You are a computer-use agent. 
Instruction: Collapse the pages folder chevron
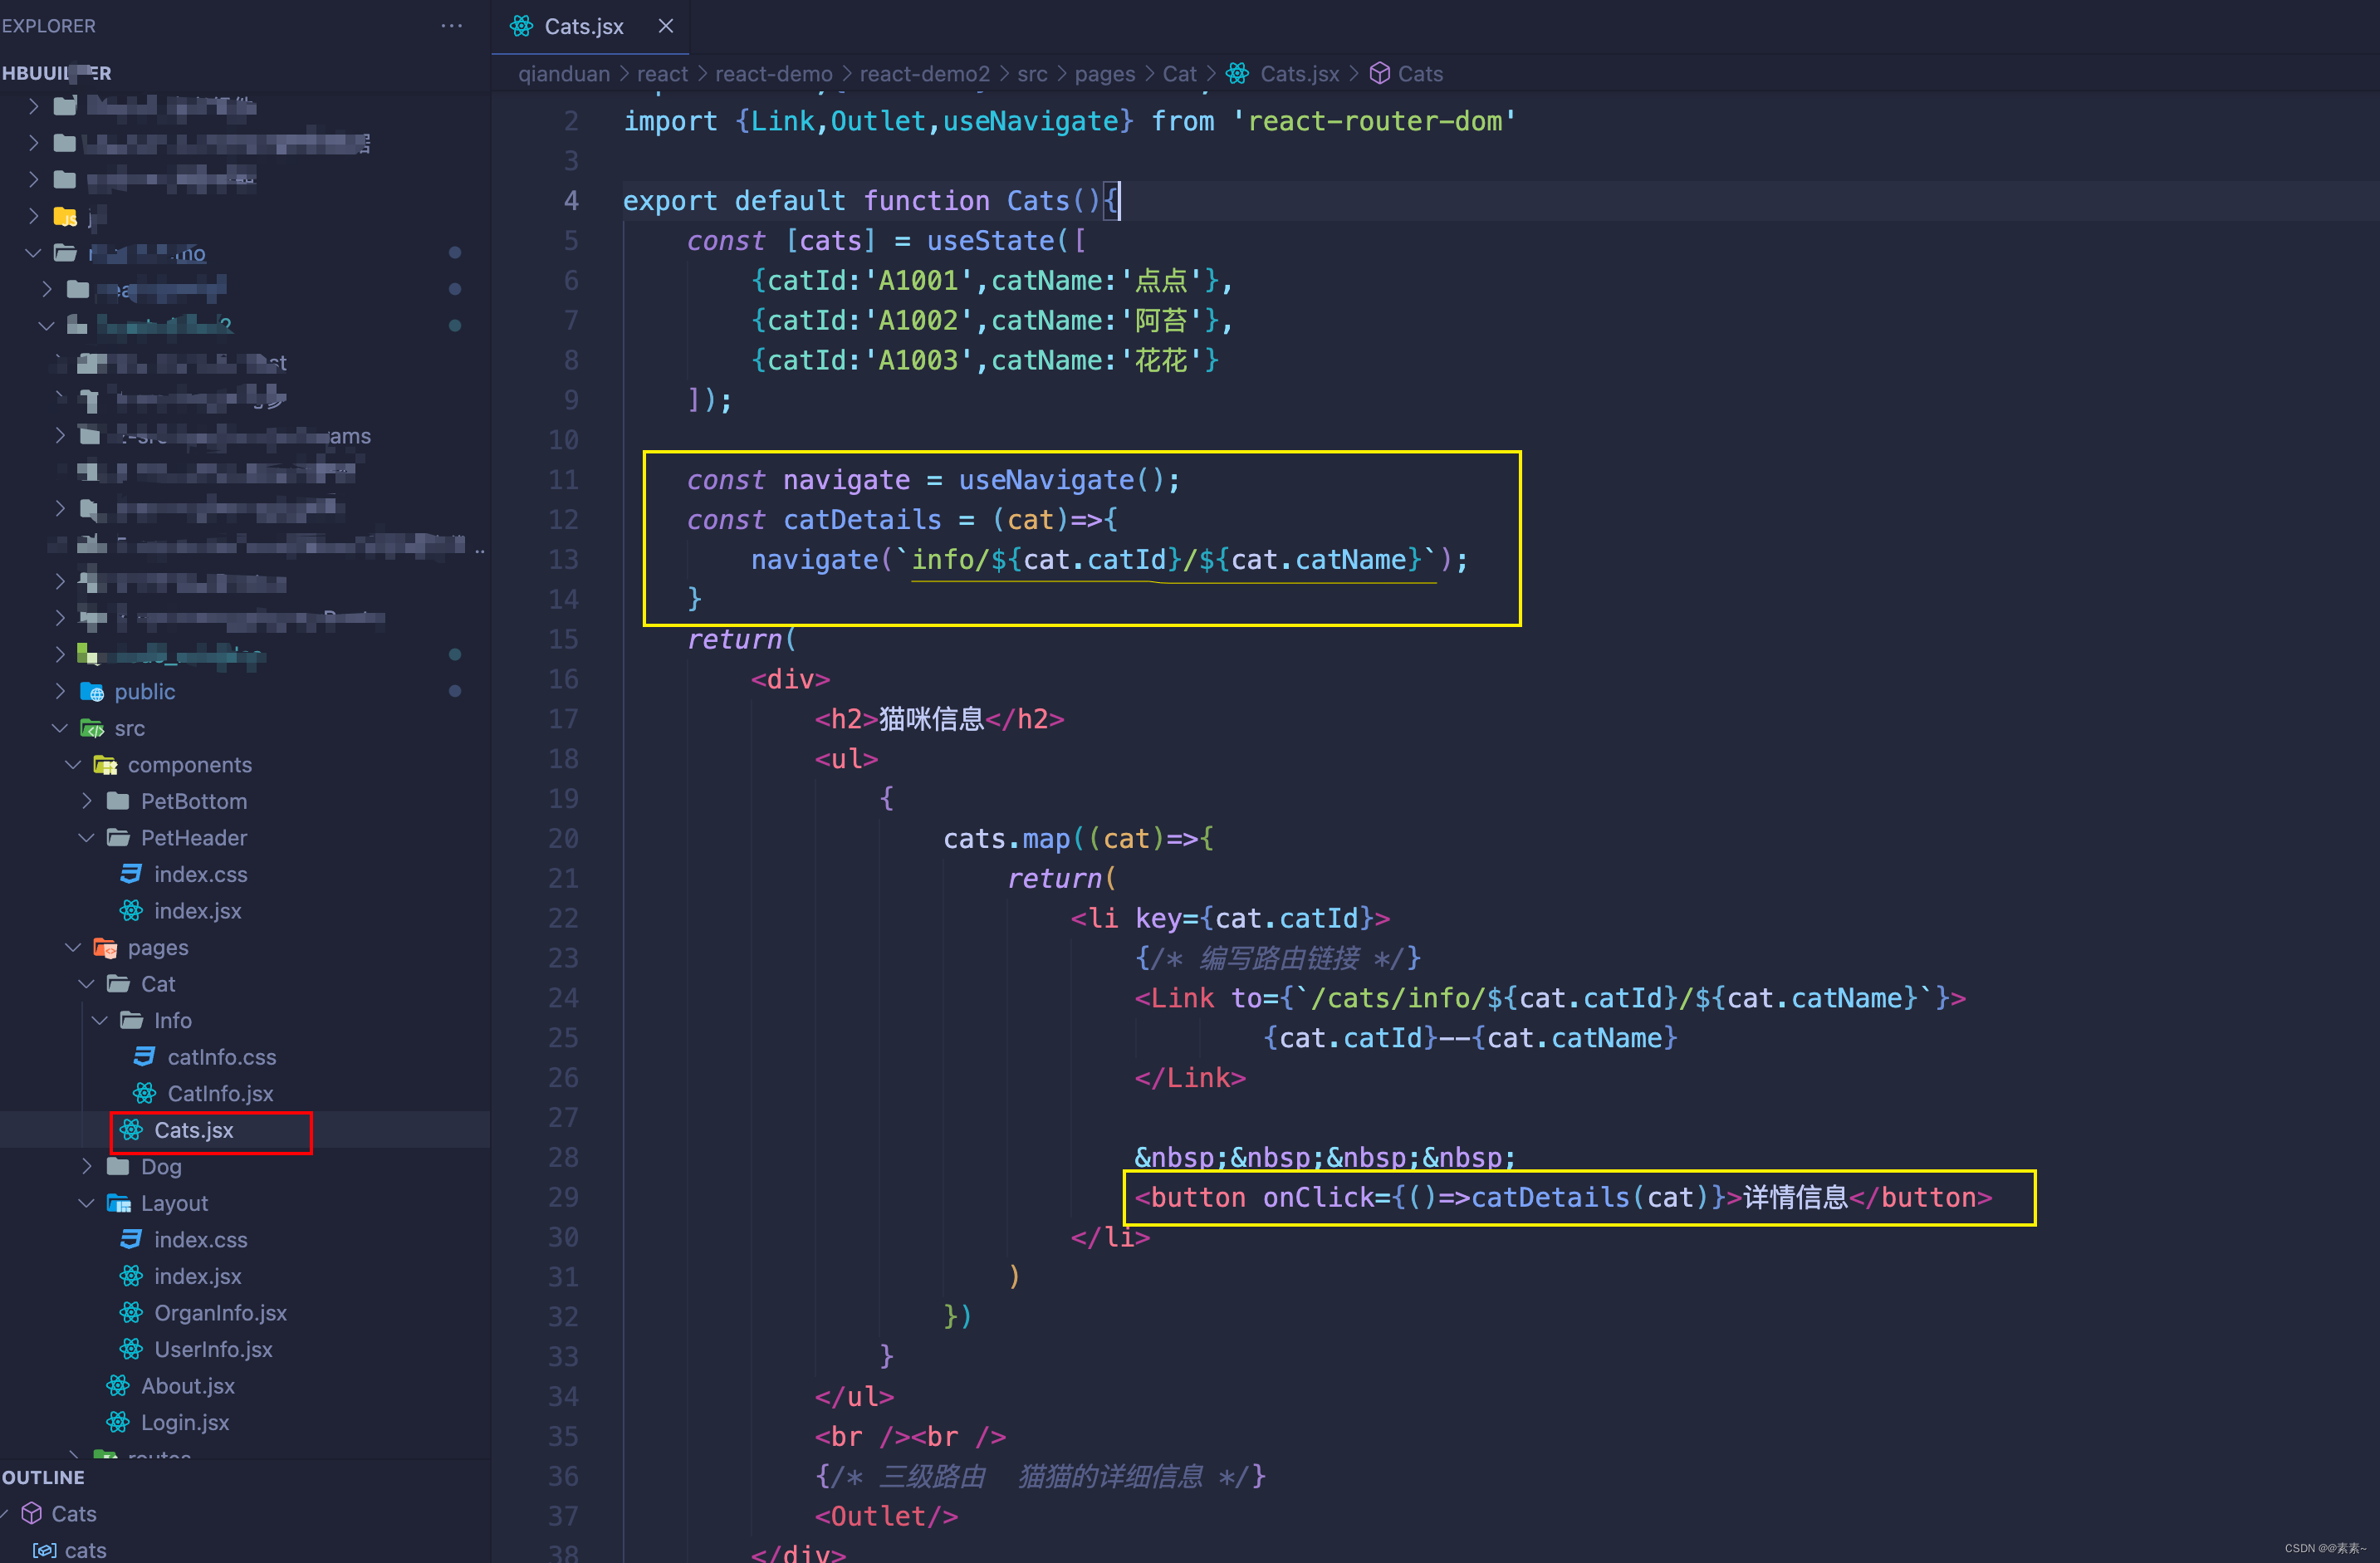(73, 947)
